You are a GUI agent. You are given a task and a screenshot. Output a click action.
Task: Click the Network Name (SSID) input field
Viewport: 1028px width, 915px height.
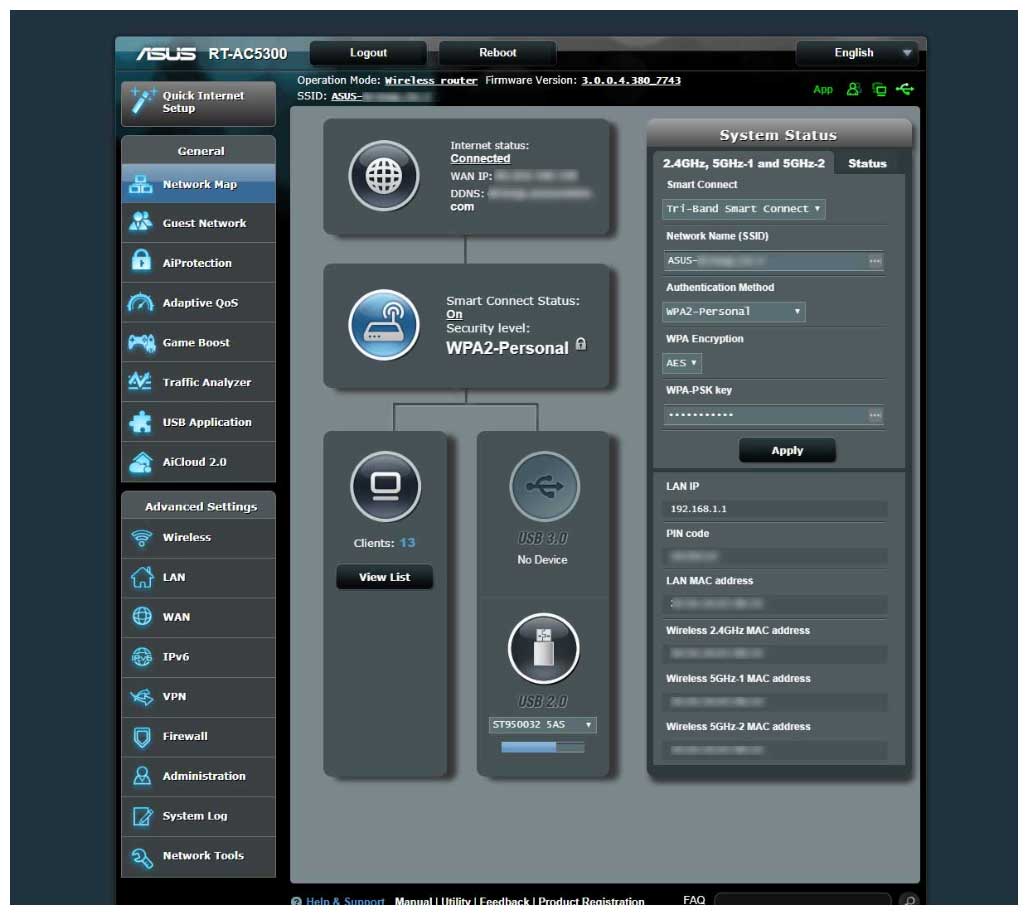[x=774, y=261]
